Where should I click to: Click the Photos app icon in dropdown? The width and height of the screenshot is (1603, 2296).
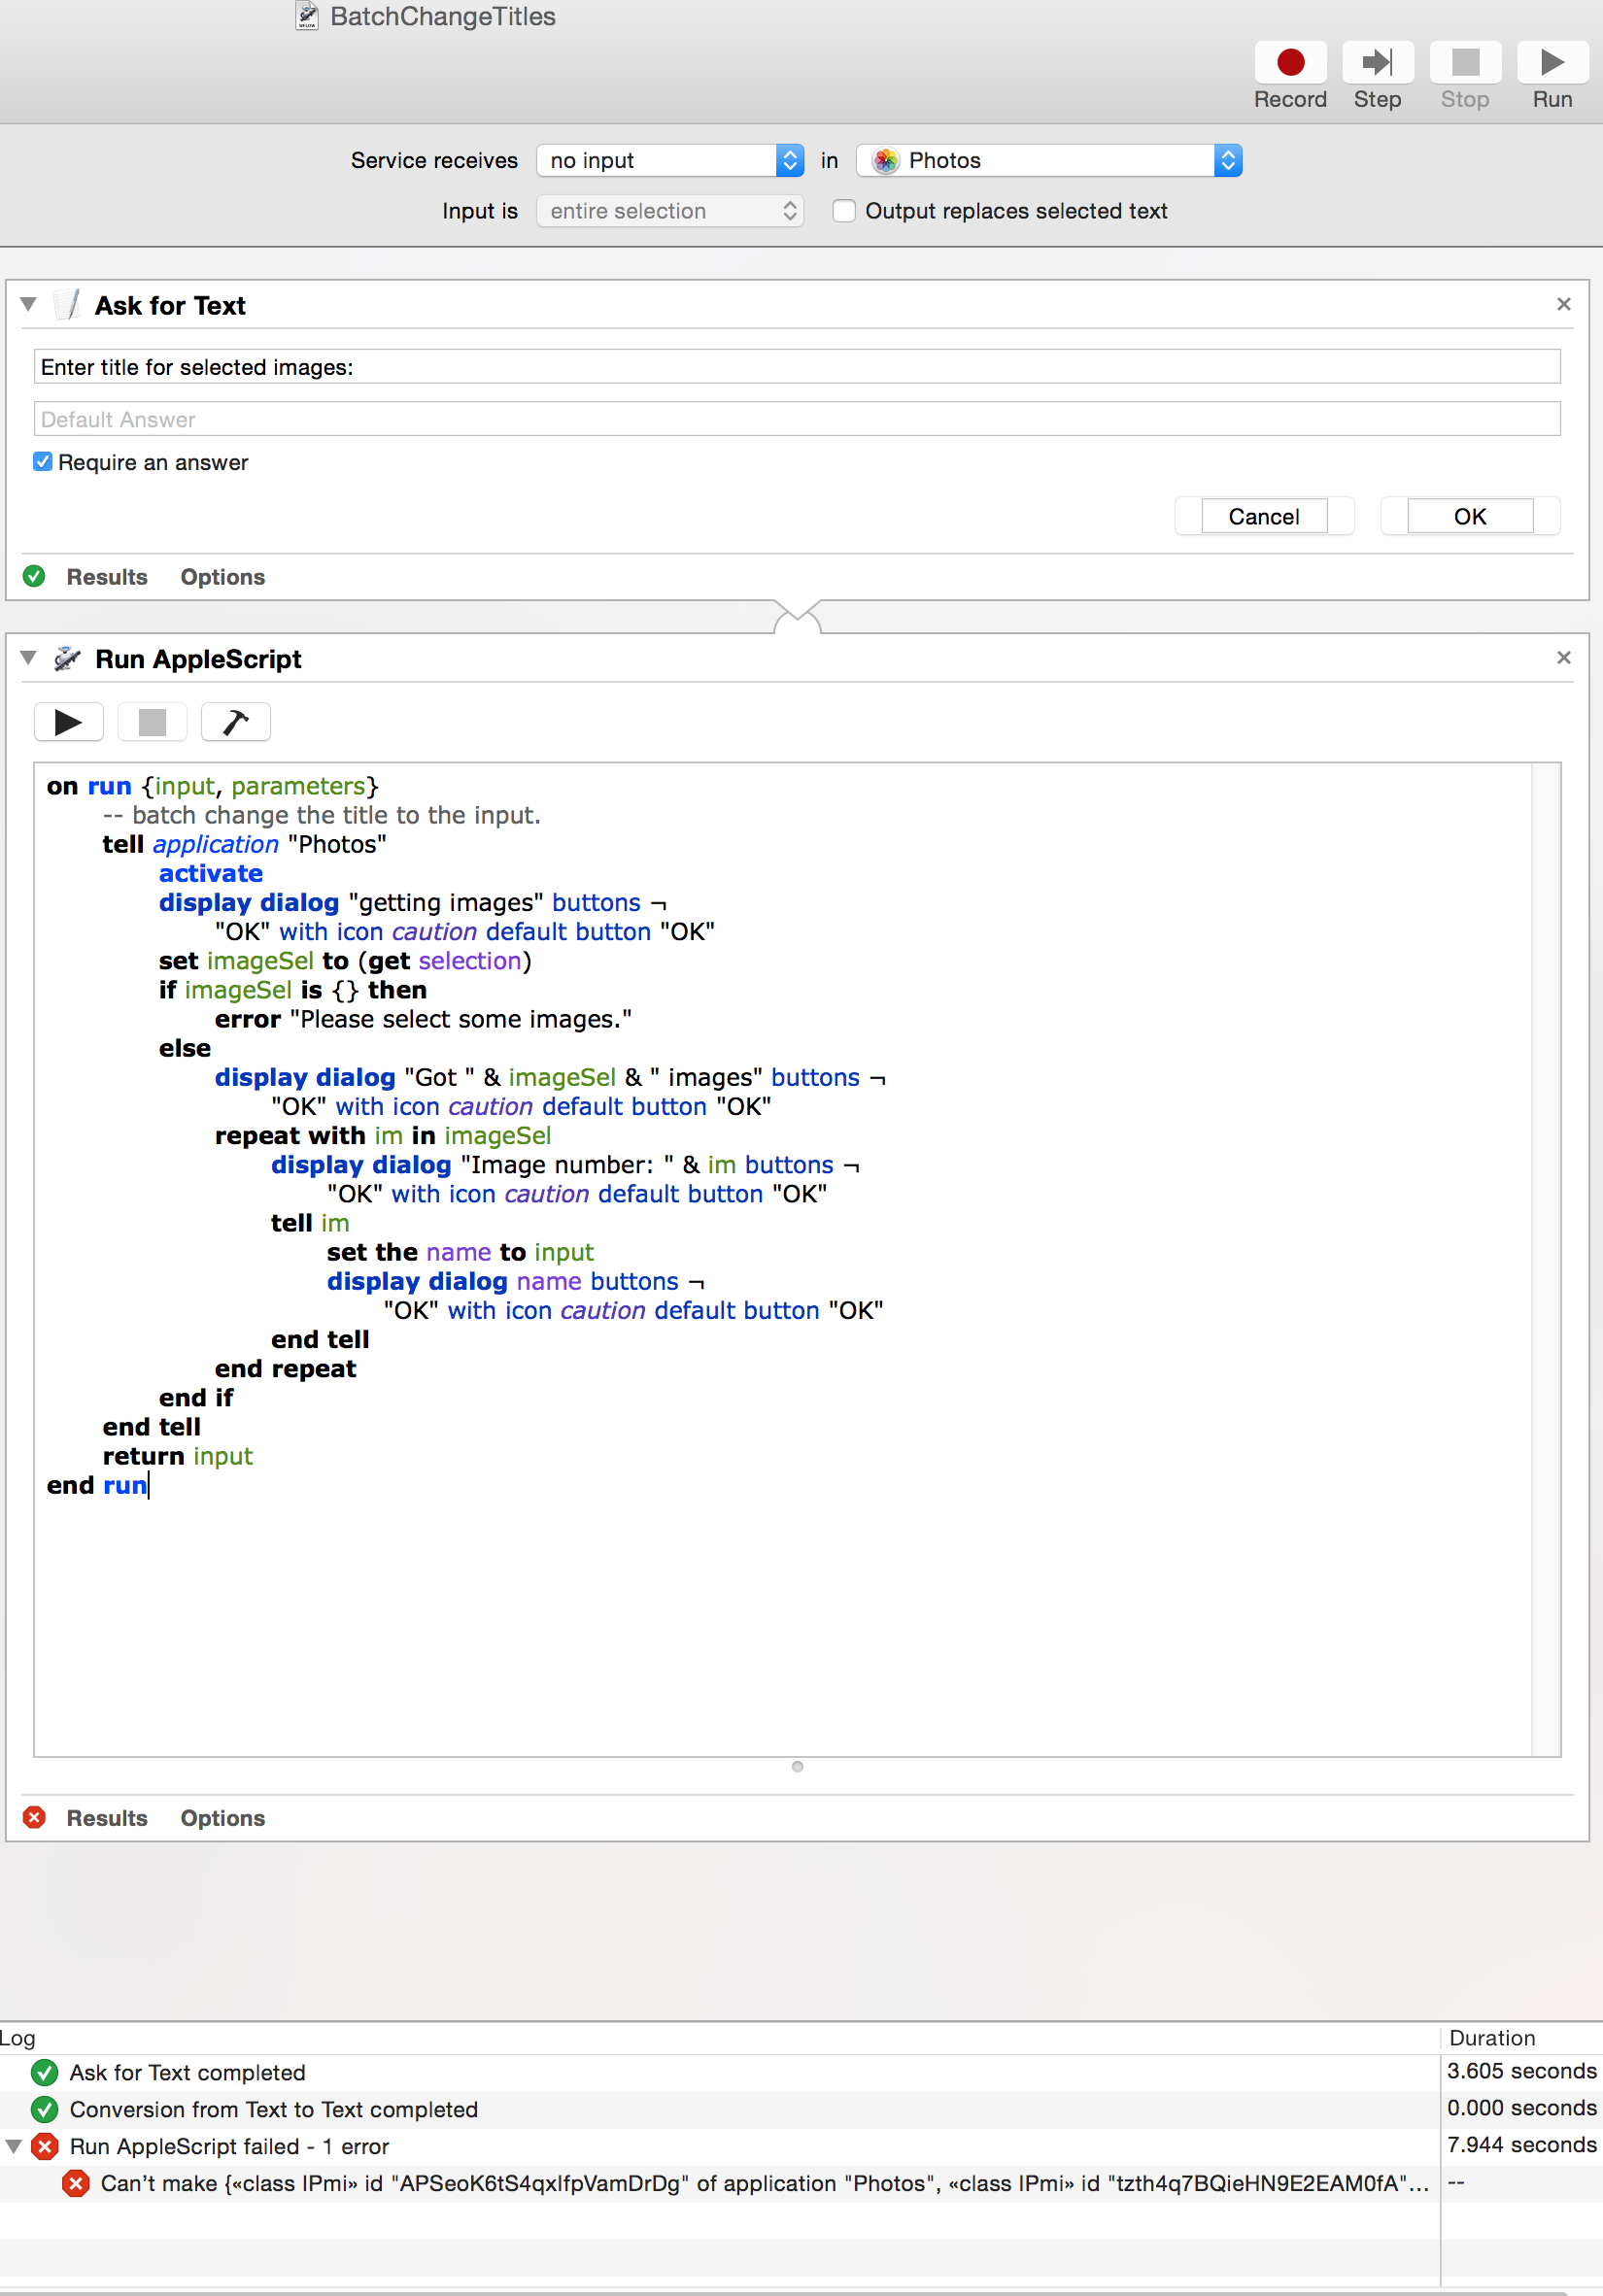click(x=885, y=160)
